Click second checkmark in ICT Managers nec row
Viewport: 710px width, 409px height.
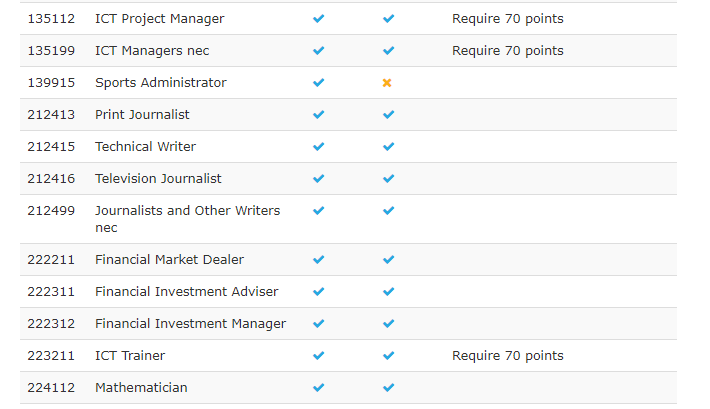pyautogui.click(x=388, y=51)
